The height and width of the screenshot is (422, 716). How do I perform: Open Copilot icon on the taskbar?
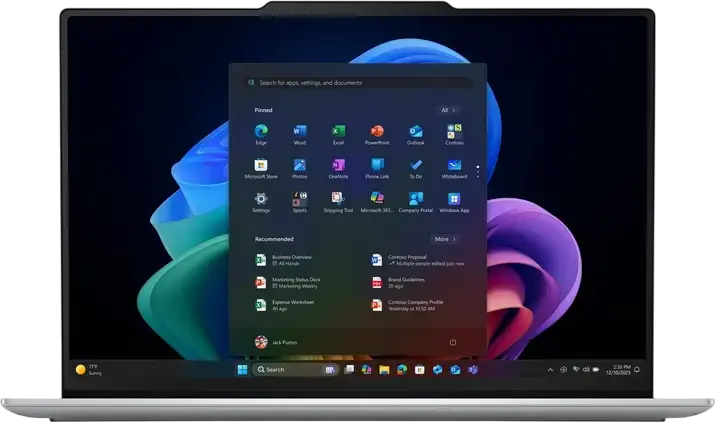click(x=367, y=369)
